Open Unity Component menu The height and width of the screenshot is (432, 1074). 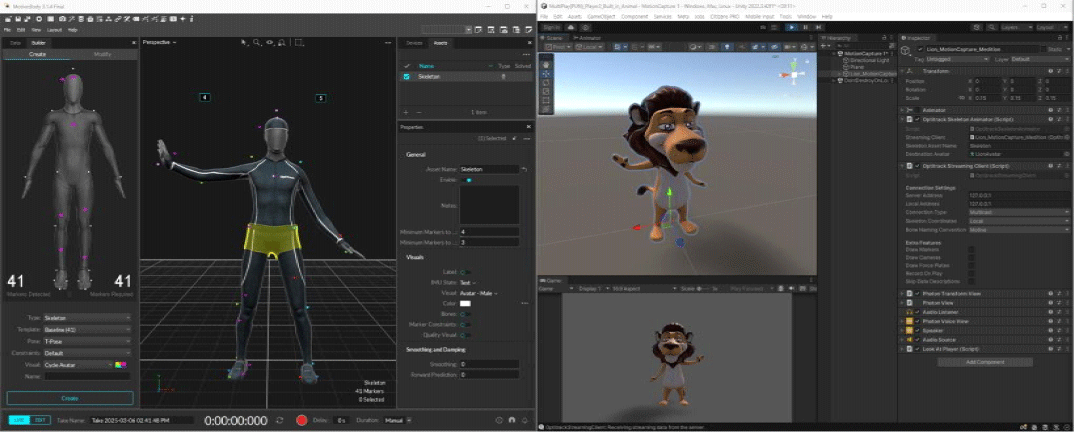pyautogui.click(x=634, y=16)
